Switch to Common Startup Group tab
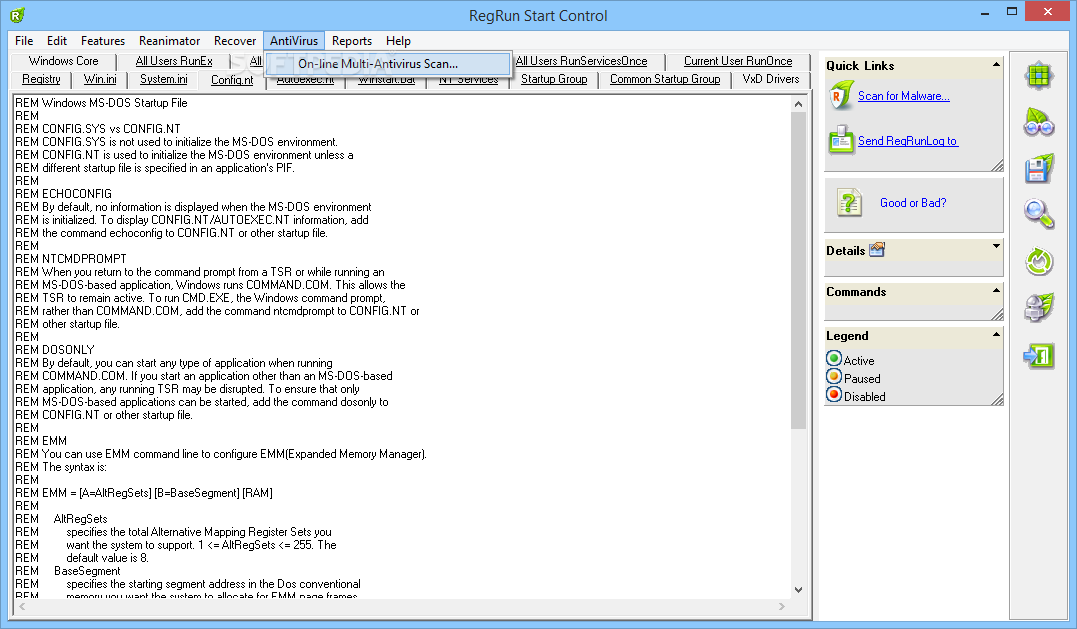 665,79
